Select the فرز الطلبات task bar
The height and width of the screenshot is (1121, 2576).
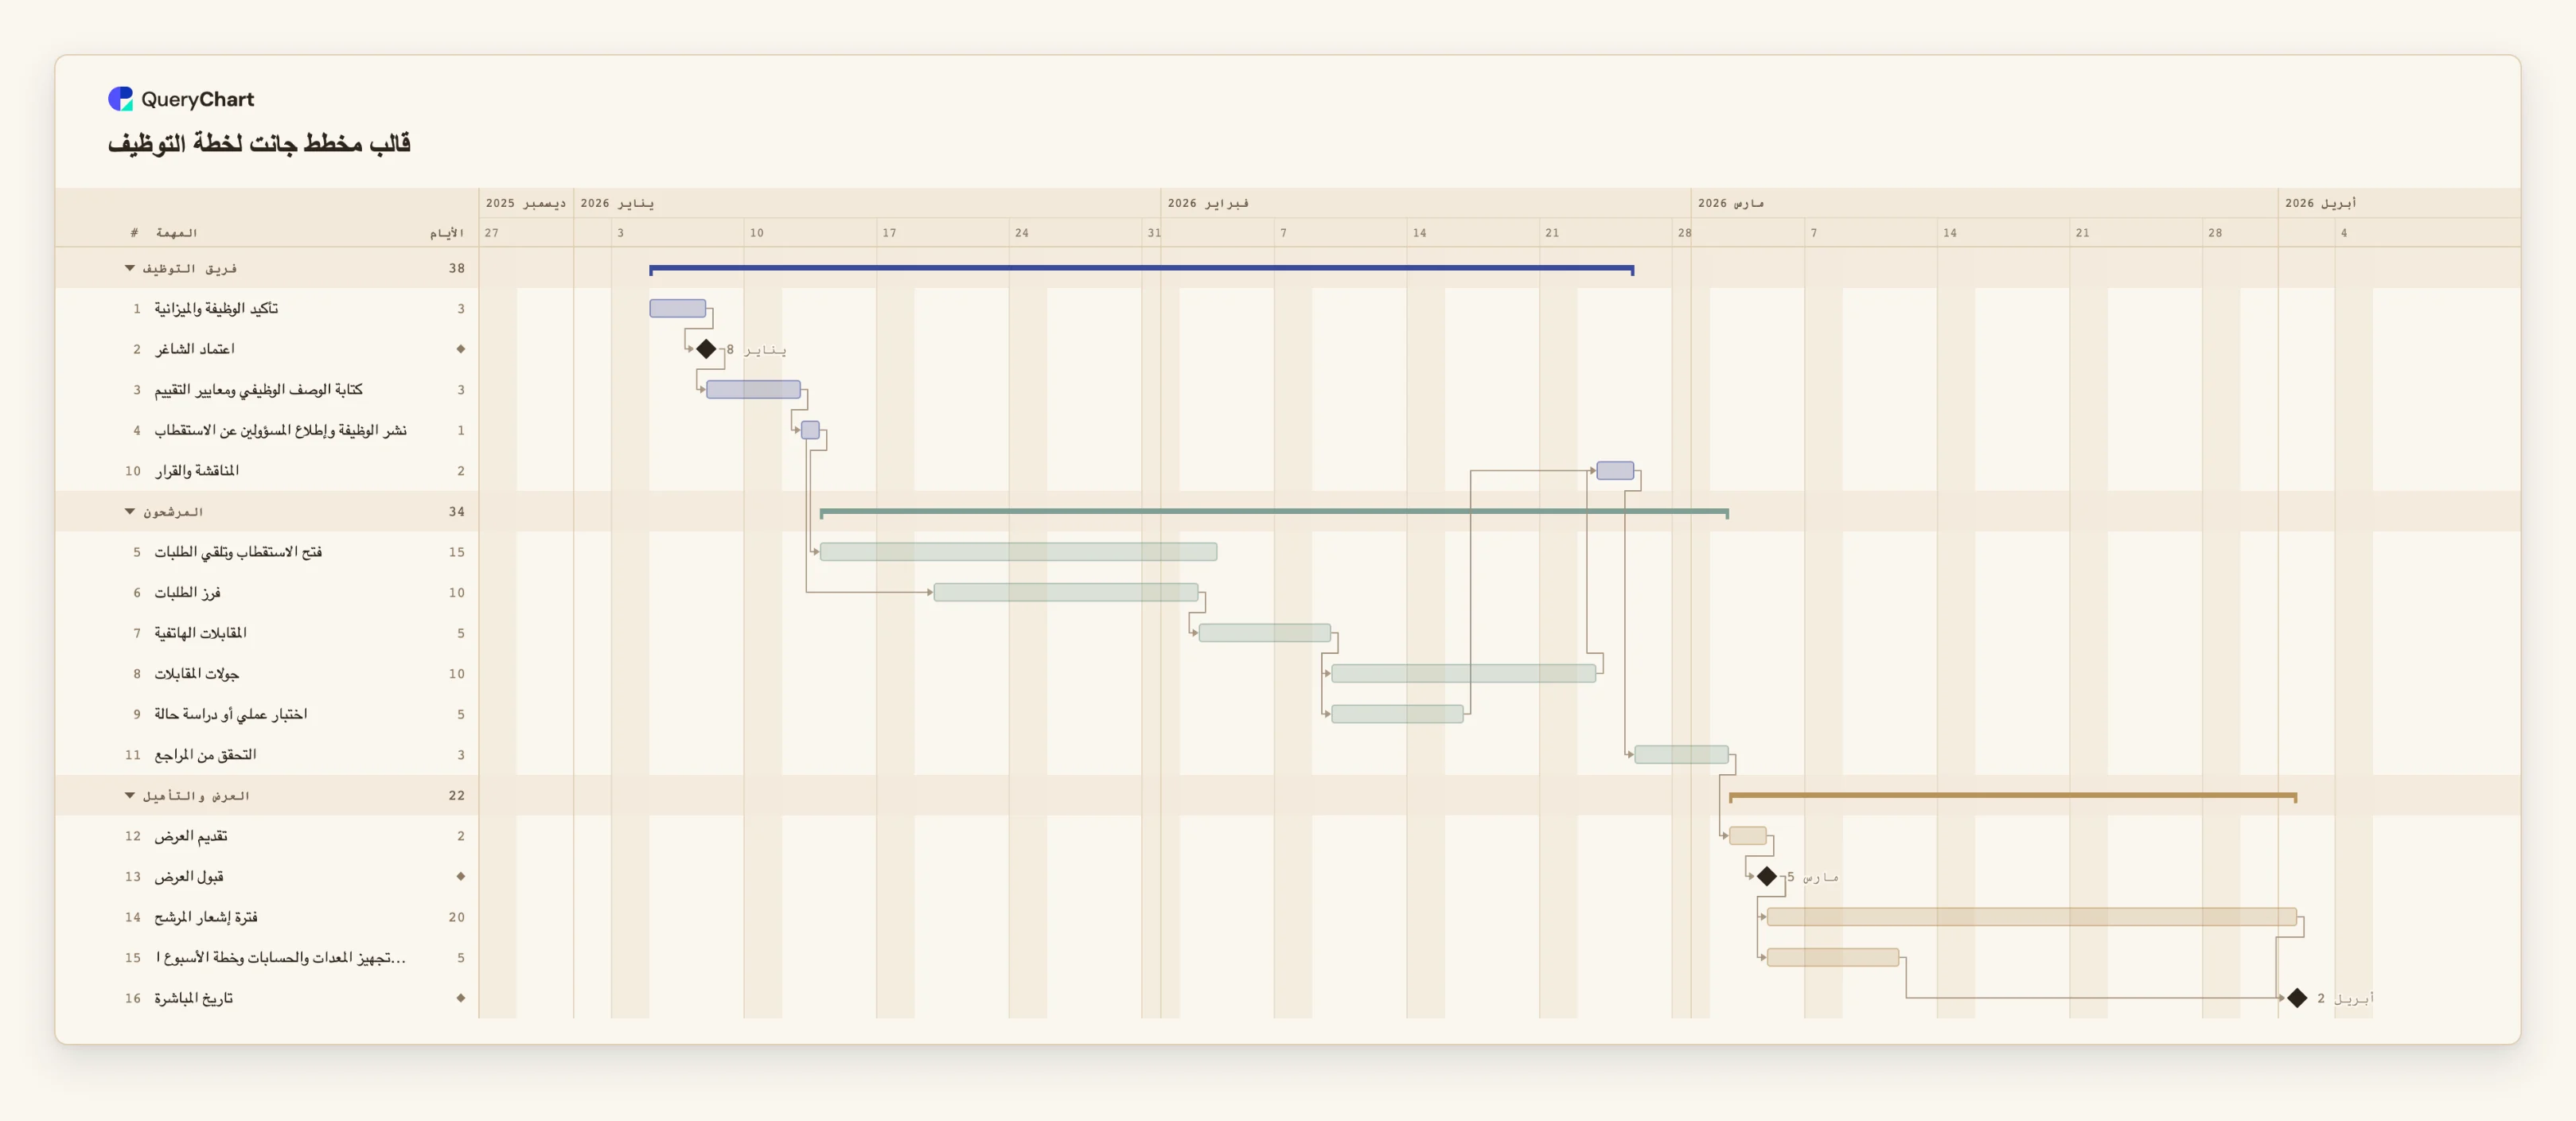(x=1066, y=592)
